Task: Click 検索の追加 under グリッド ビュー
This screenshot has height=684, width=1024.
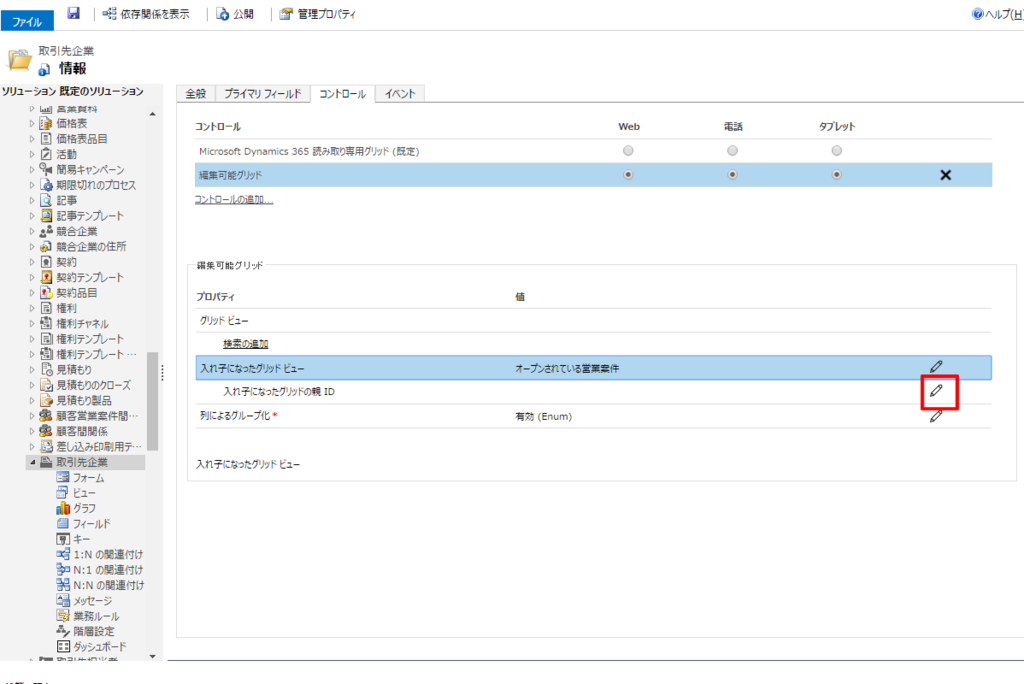Action: click(246, 344)
